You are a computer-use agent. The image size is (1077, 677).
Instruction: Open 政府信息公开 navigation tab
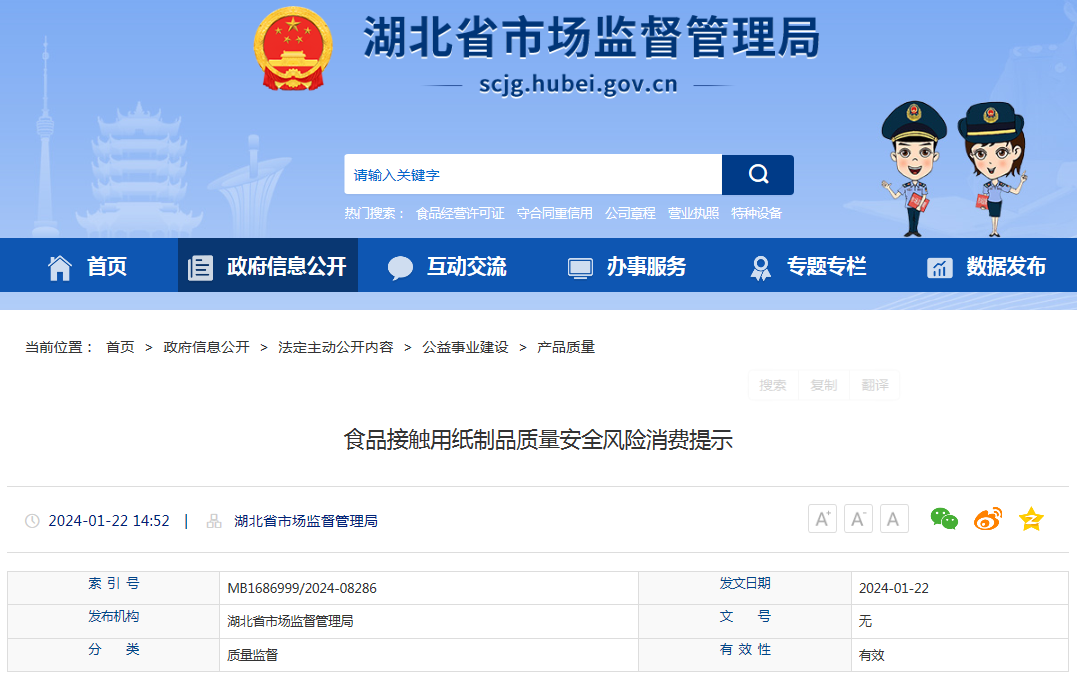click(x=268, y=267)
